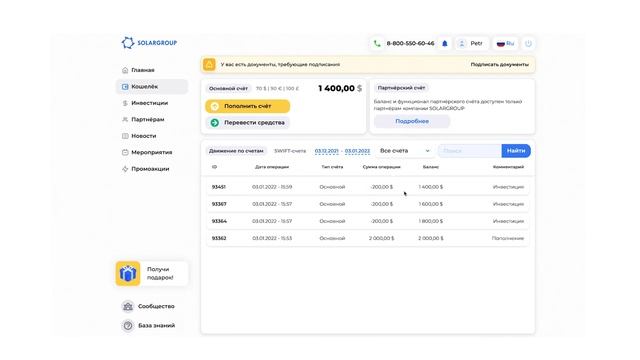Click the Партнёрский счёт label
This screenshot has height=360, width=640.
401,88
